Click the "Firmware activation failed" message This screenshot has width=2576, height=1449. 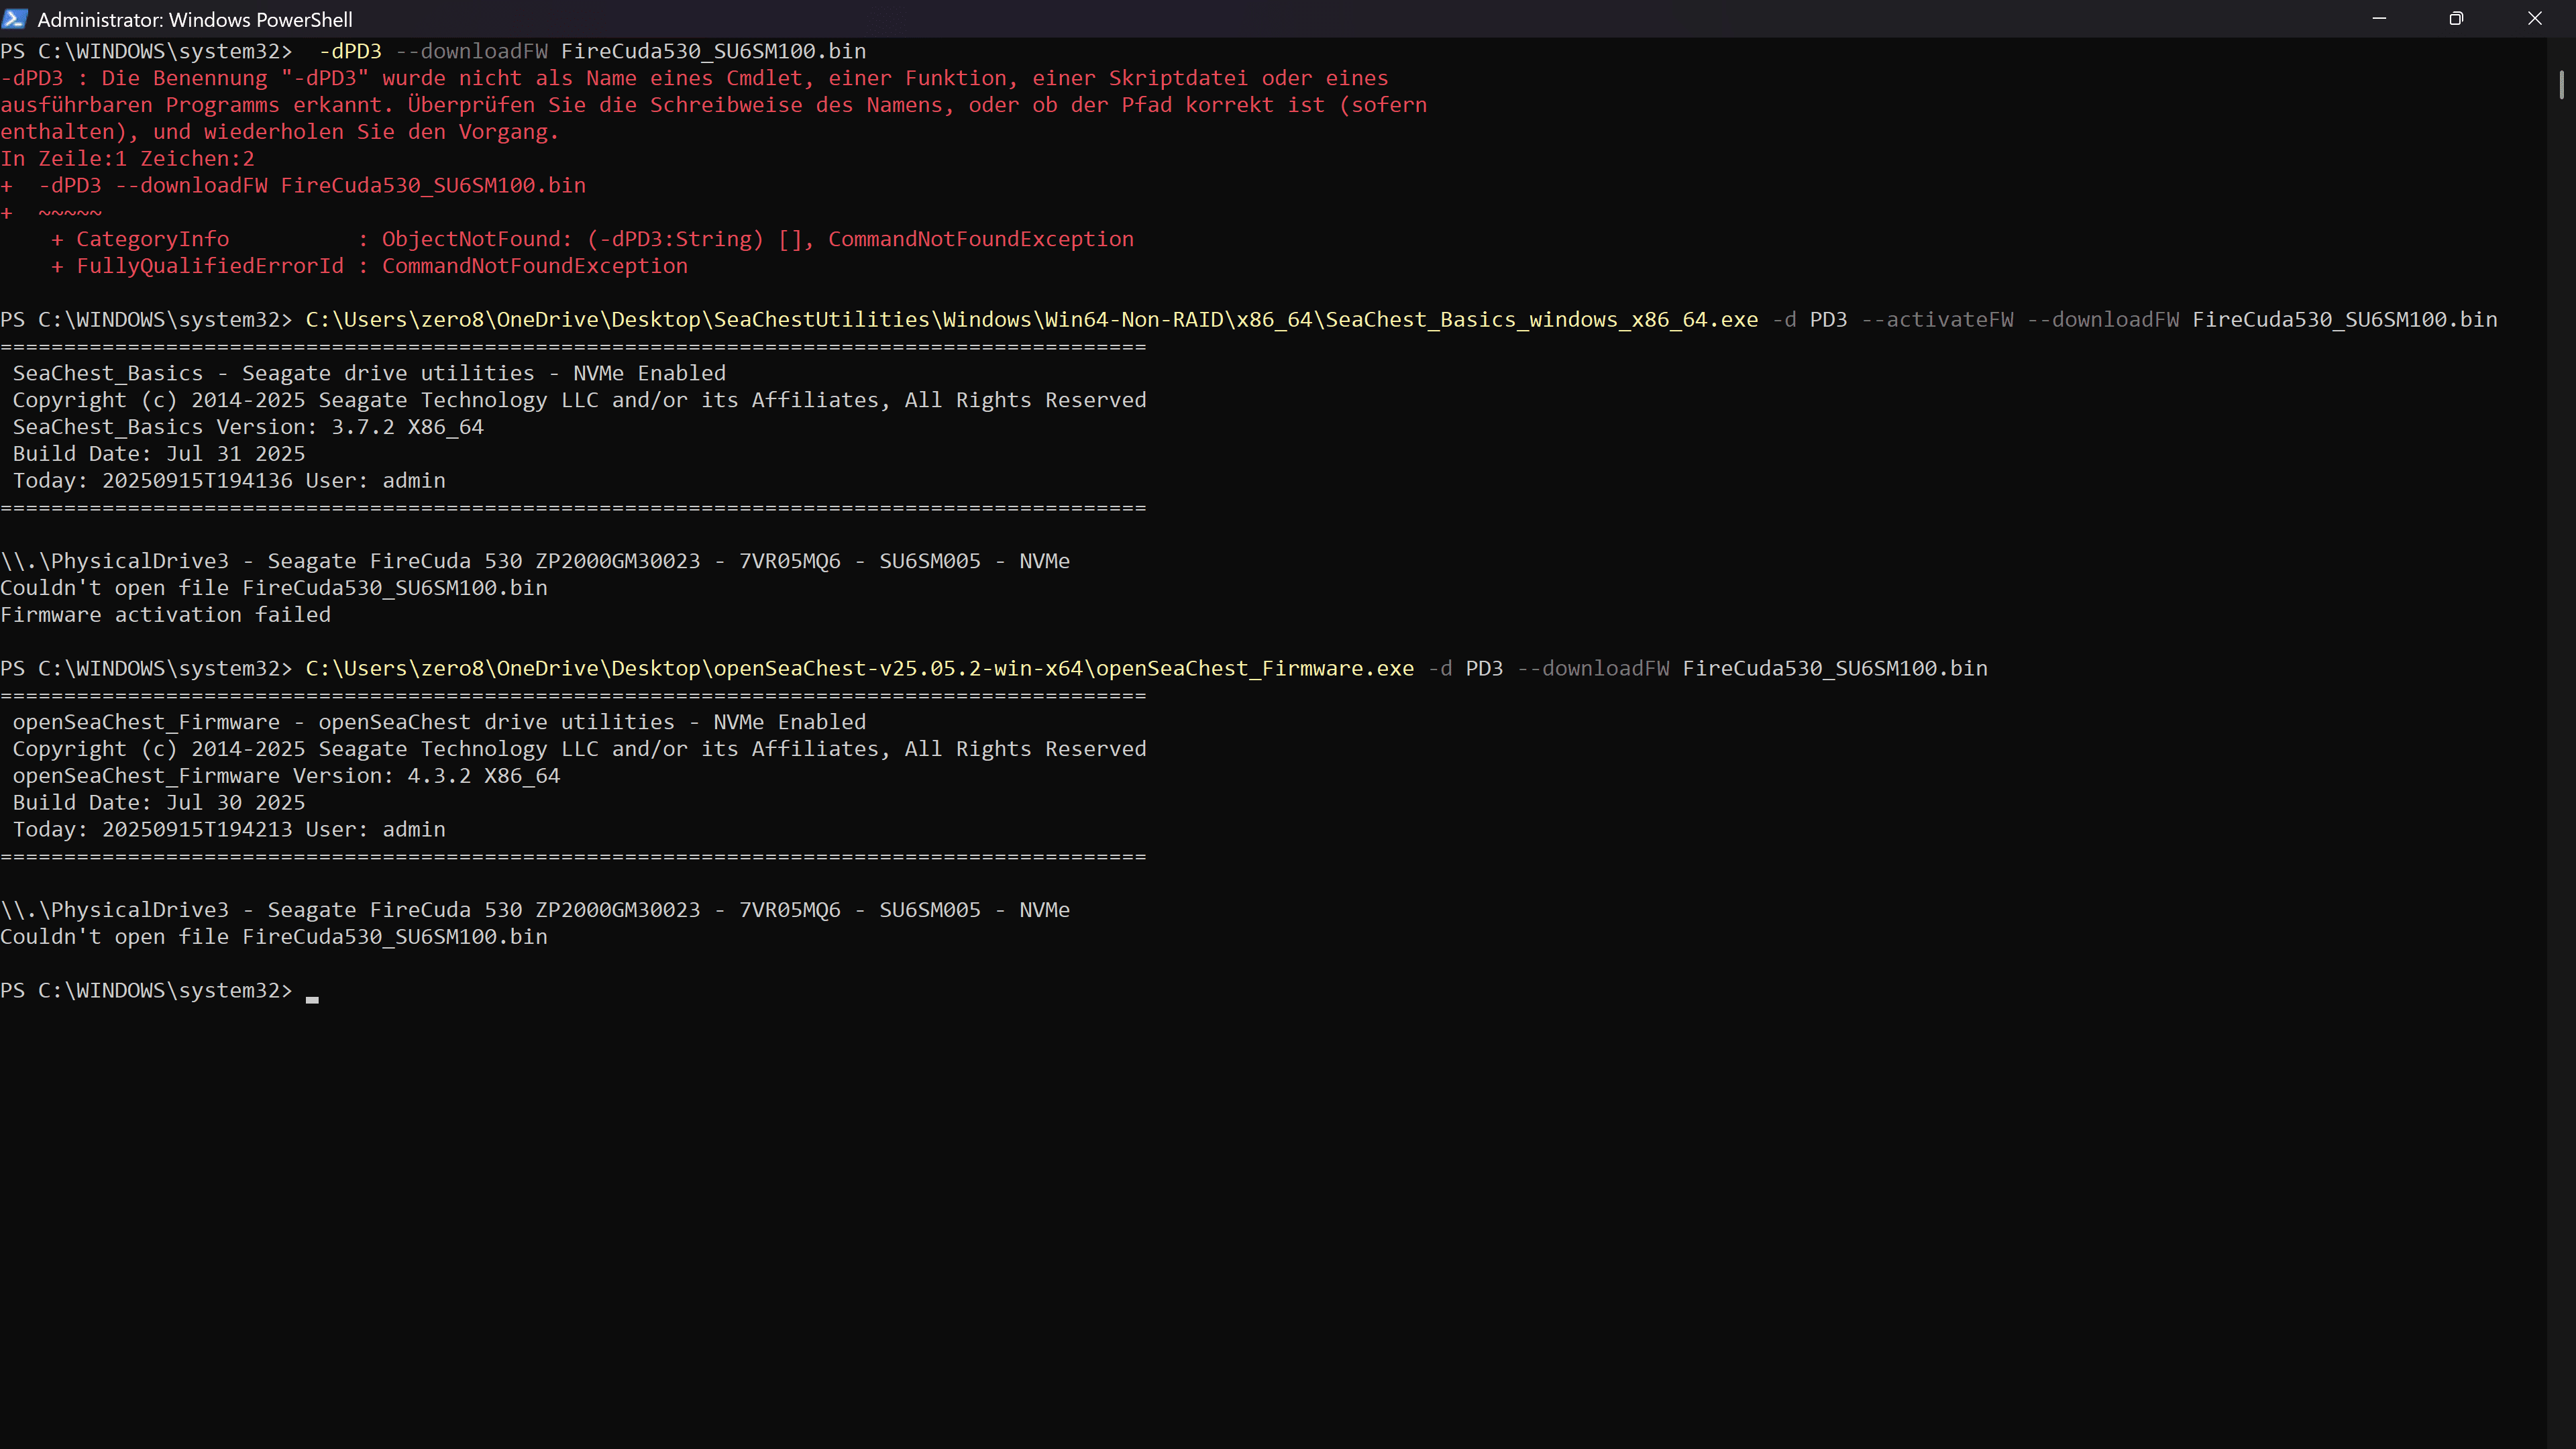click(x=166, y=615)
